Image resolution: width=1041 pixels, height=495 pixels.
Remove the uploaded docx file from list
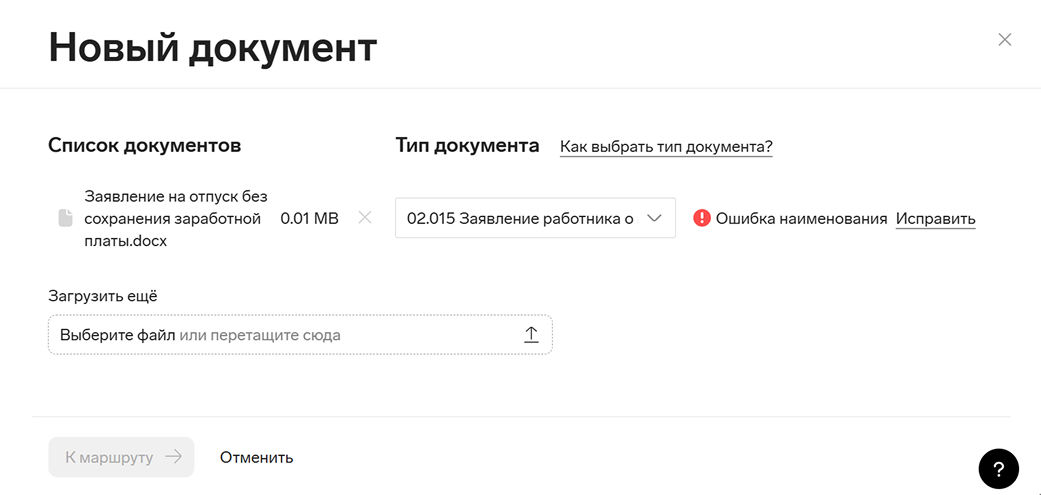[364, 218]
